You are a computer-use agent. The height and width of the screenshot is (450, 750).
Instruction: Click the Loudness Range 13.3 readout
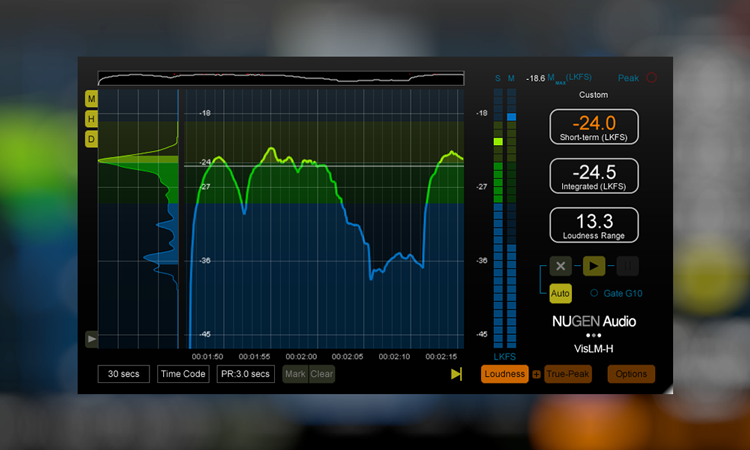[x=594, y=225]
